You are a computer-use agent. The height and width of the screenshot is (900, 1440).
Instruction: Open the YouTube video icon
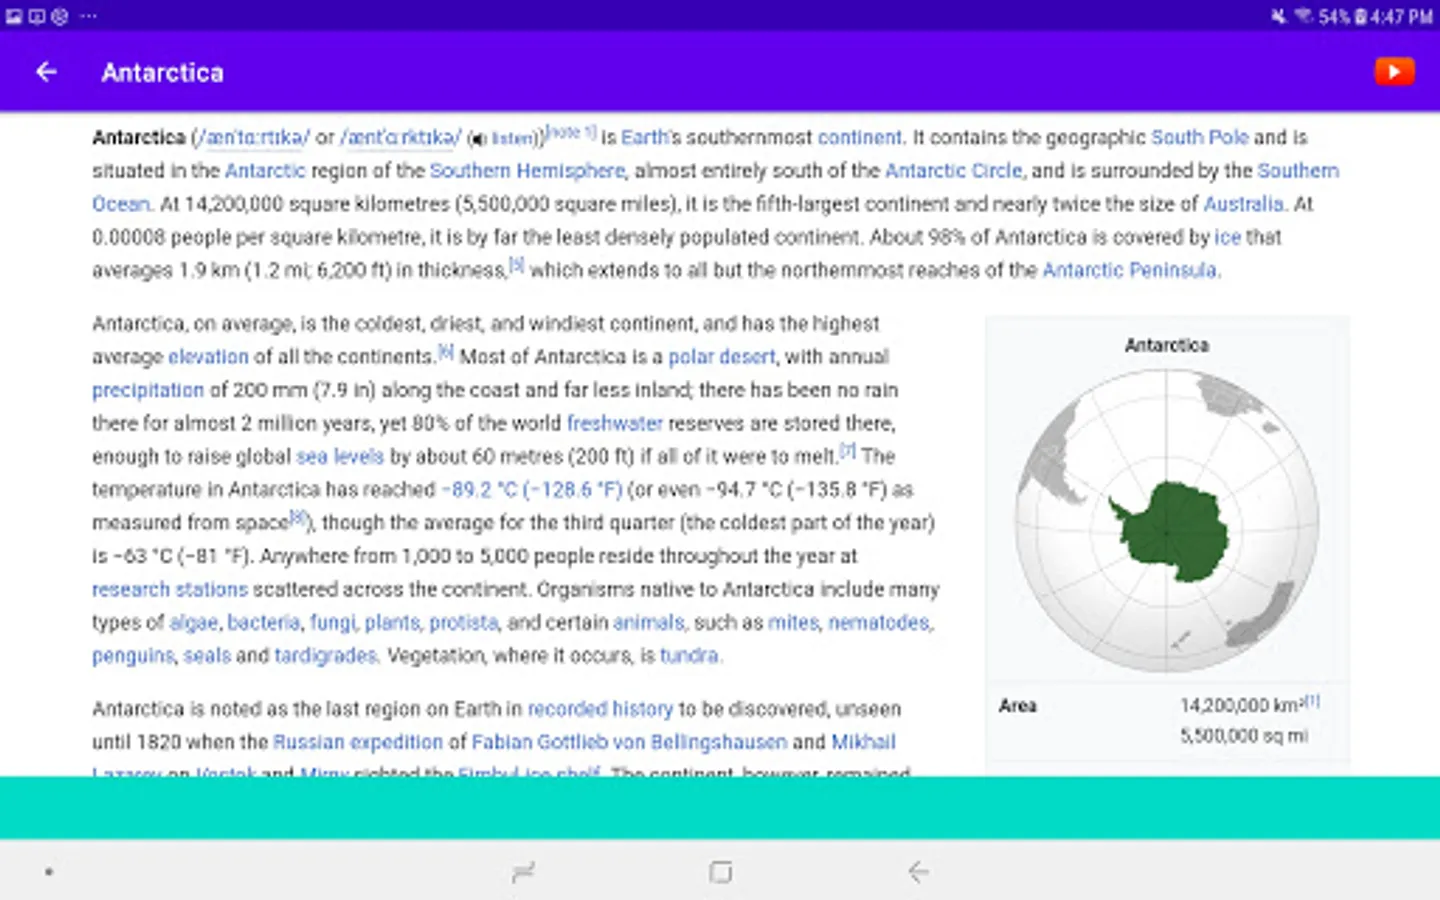[x=1394, y=72]
